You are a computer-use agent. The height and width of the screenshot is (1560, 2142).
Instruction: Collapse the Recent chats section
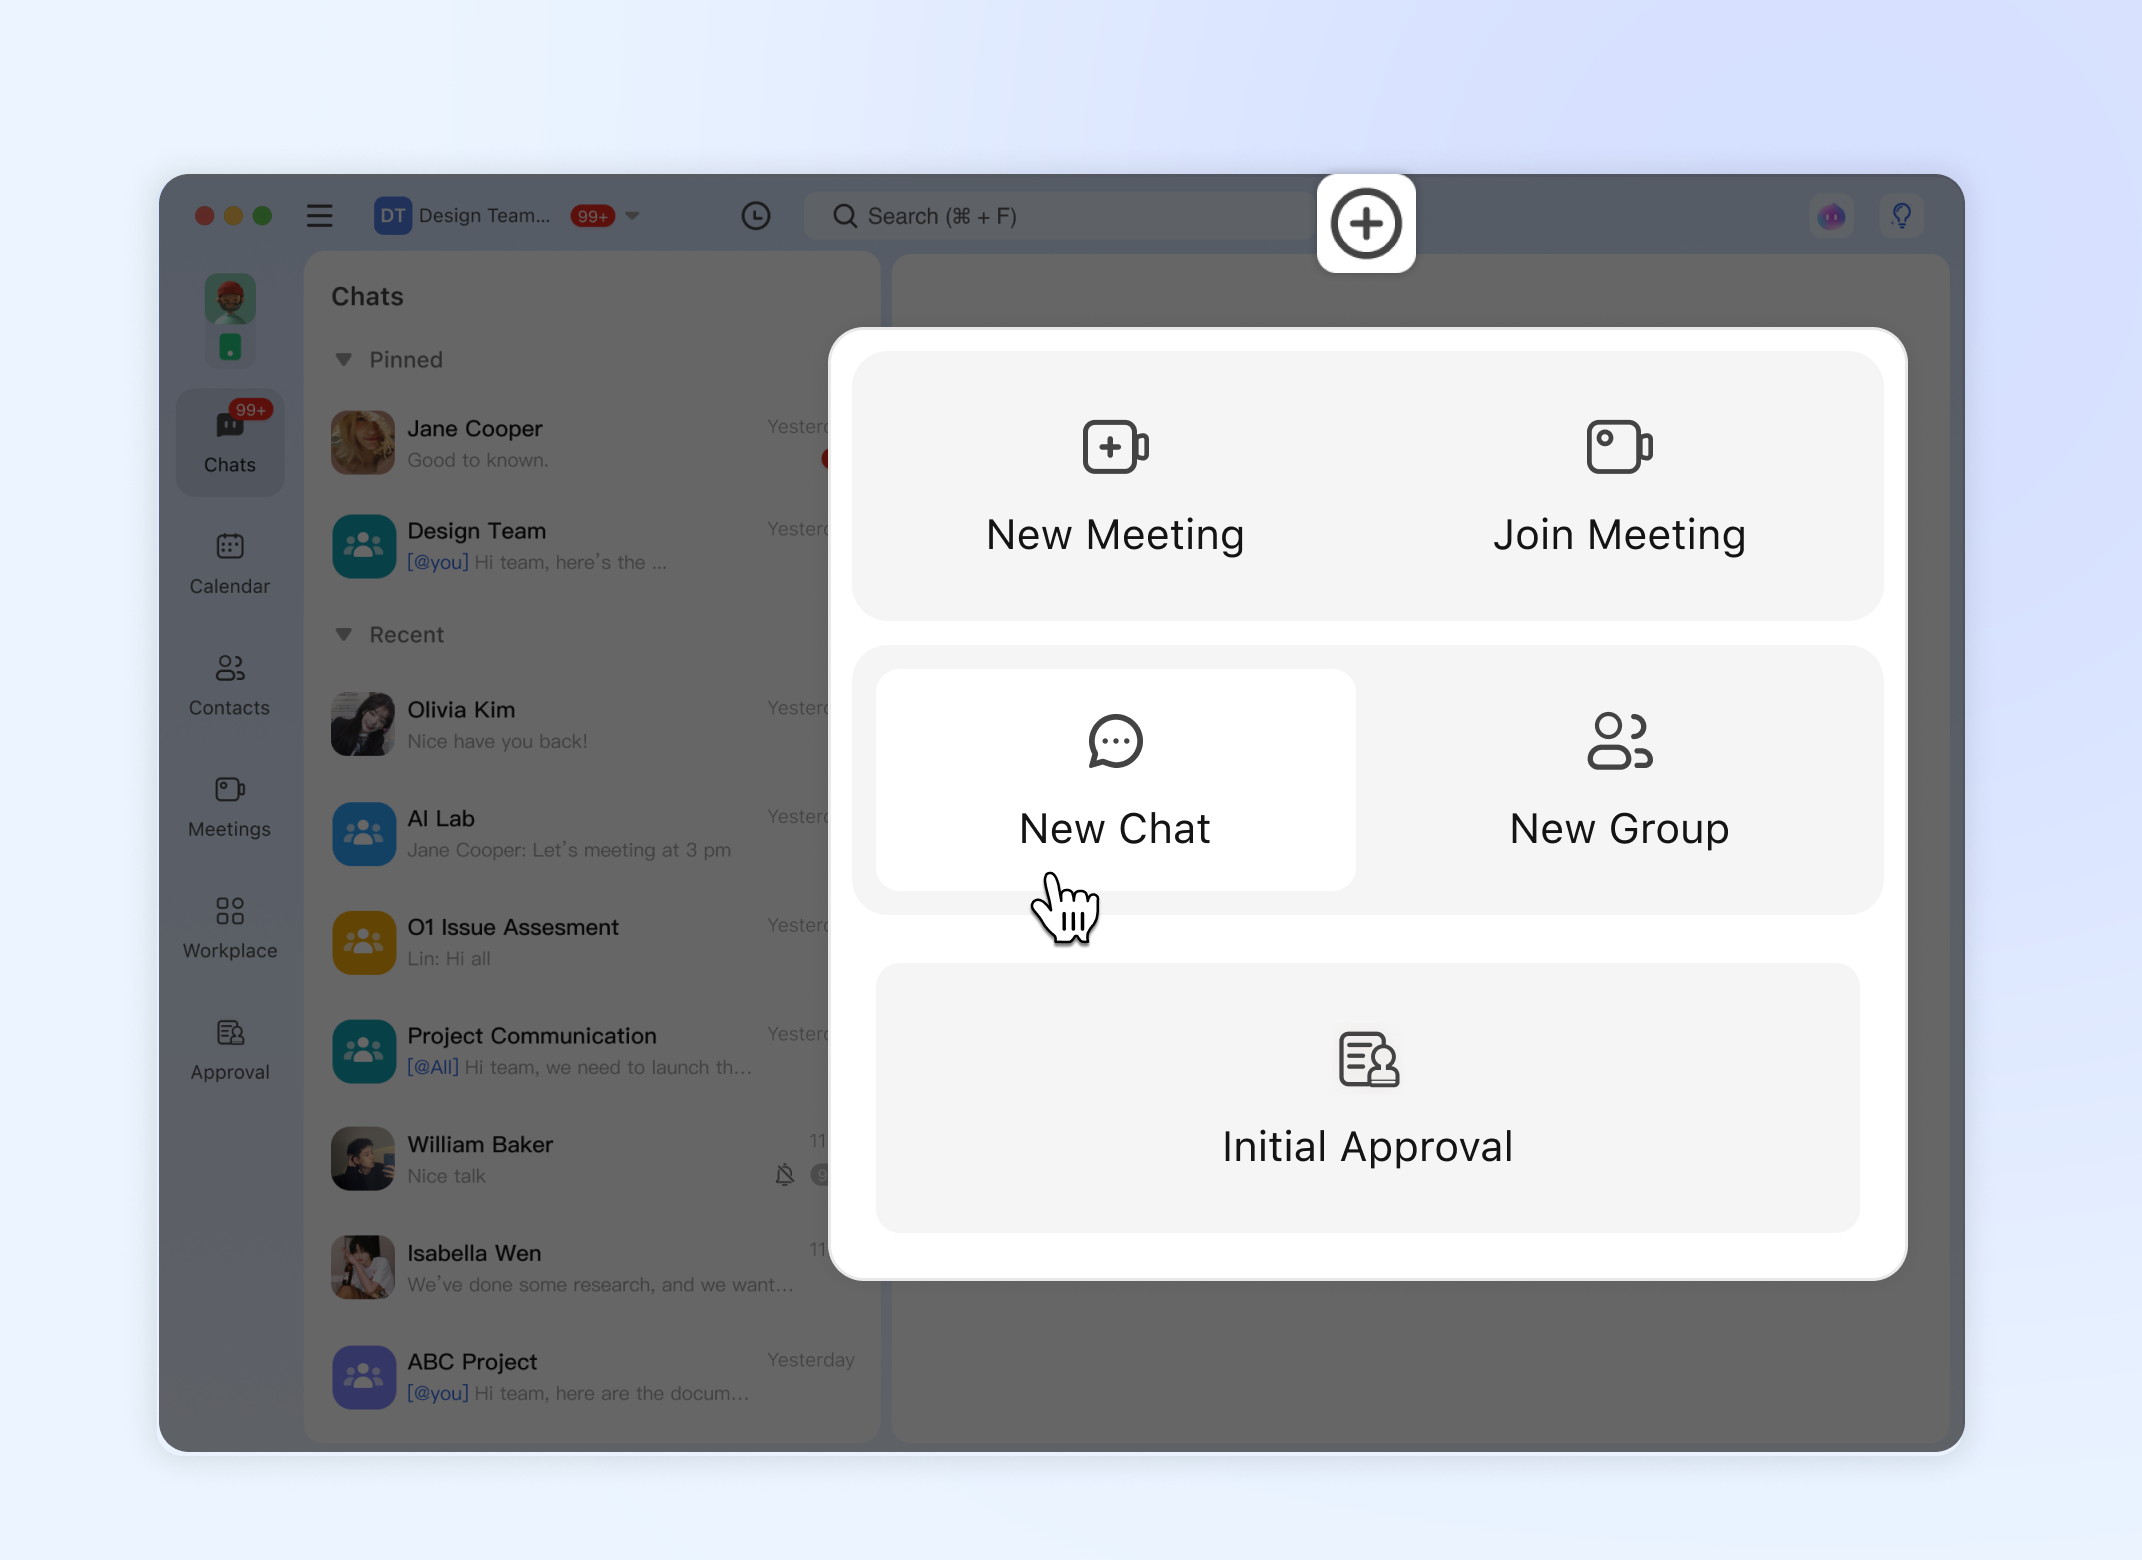point(344,634)
